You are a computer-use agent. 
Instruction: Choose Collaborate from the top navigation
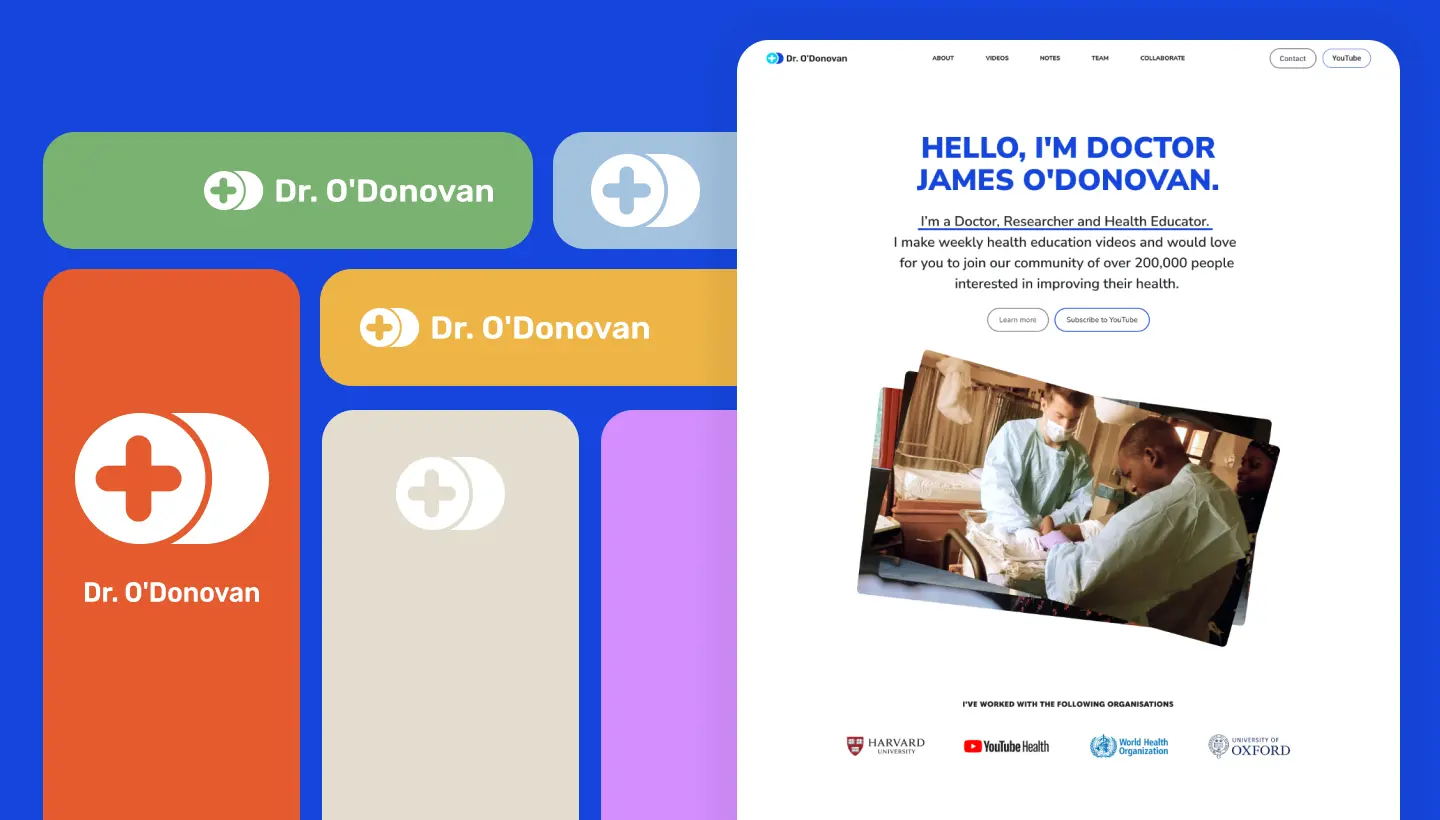point(1162,58)
